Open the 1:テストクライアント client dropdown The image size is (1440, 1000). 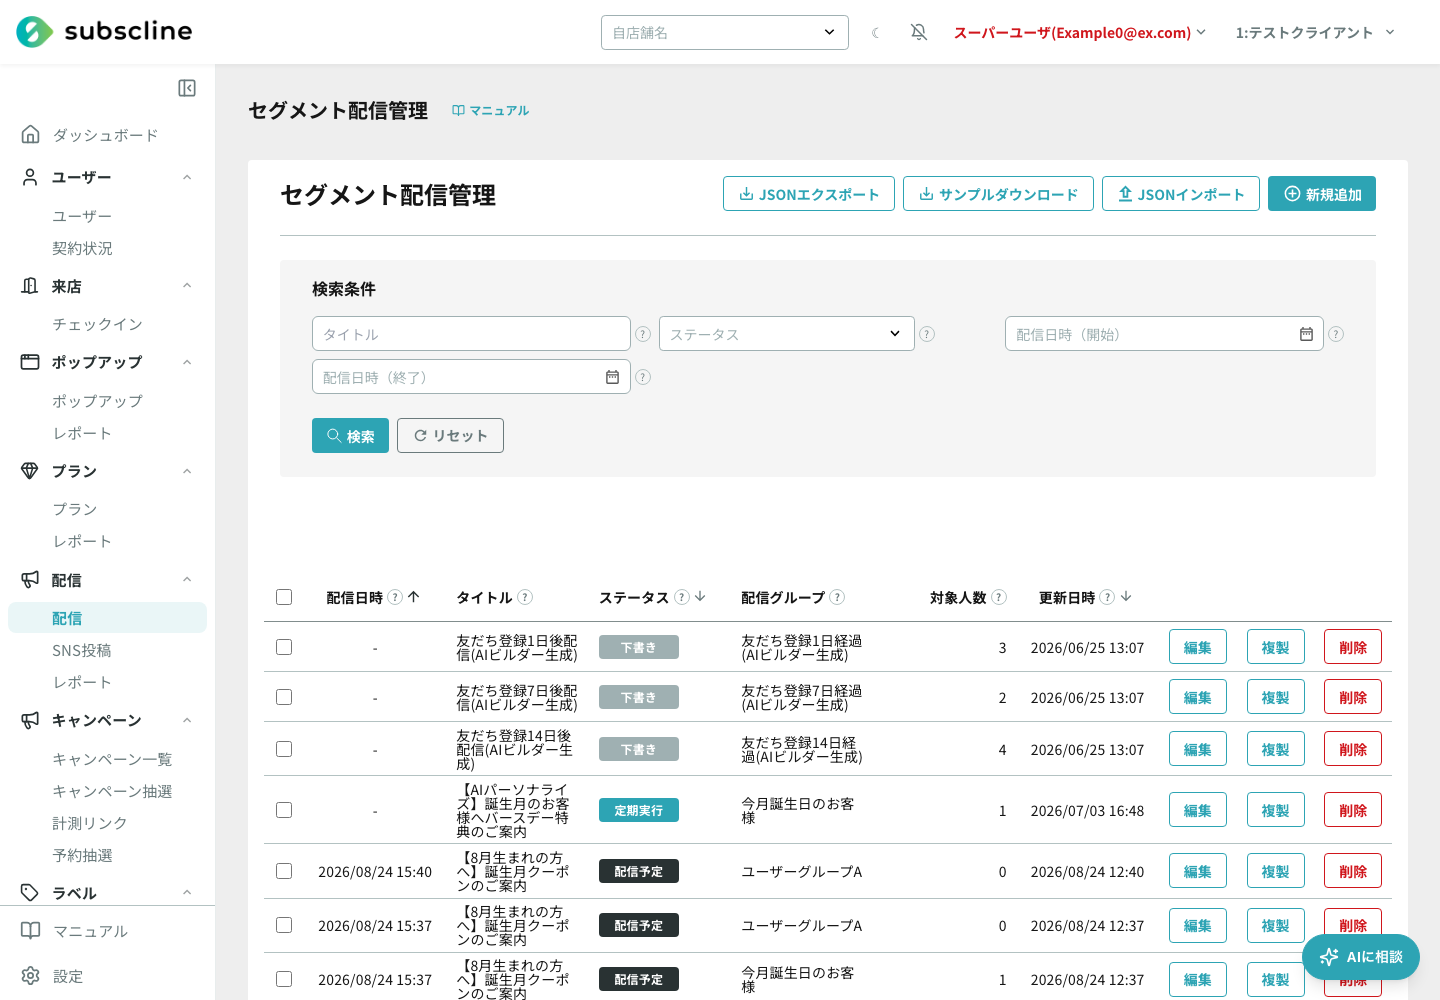click(x=1315, y=33)
